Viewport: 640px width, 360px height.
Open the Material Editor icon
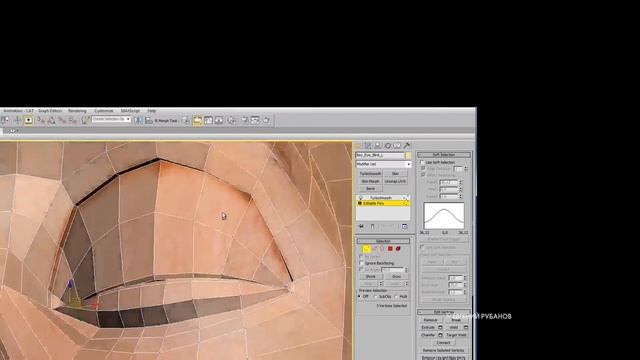(x=231, y=120)
